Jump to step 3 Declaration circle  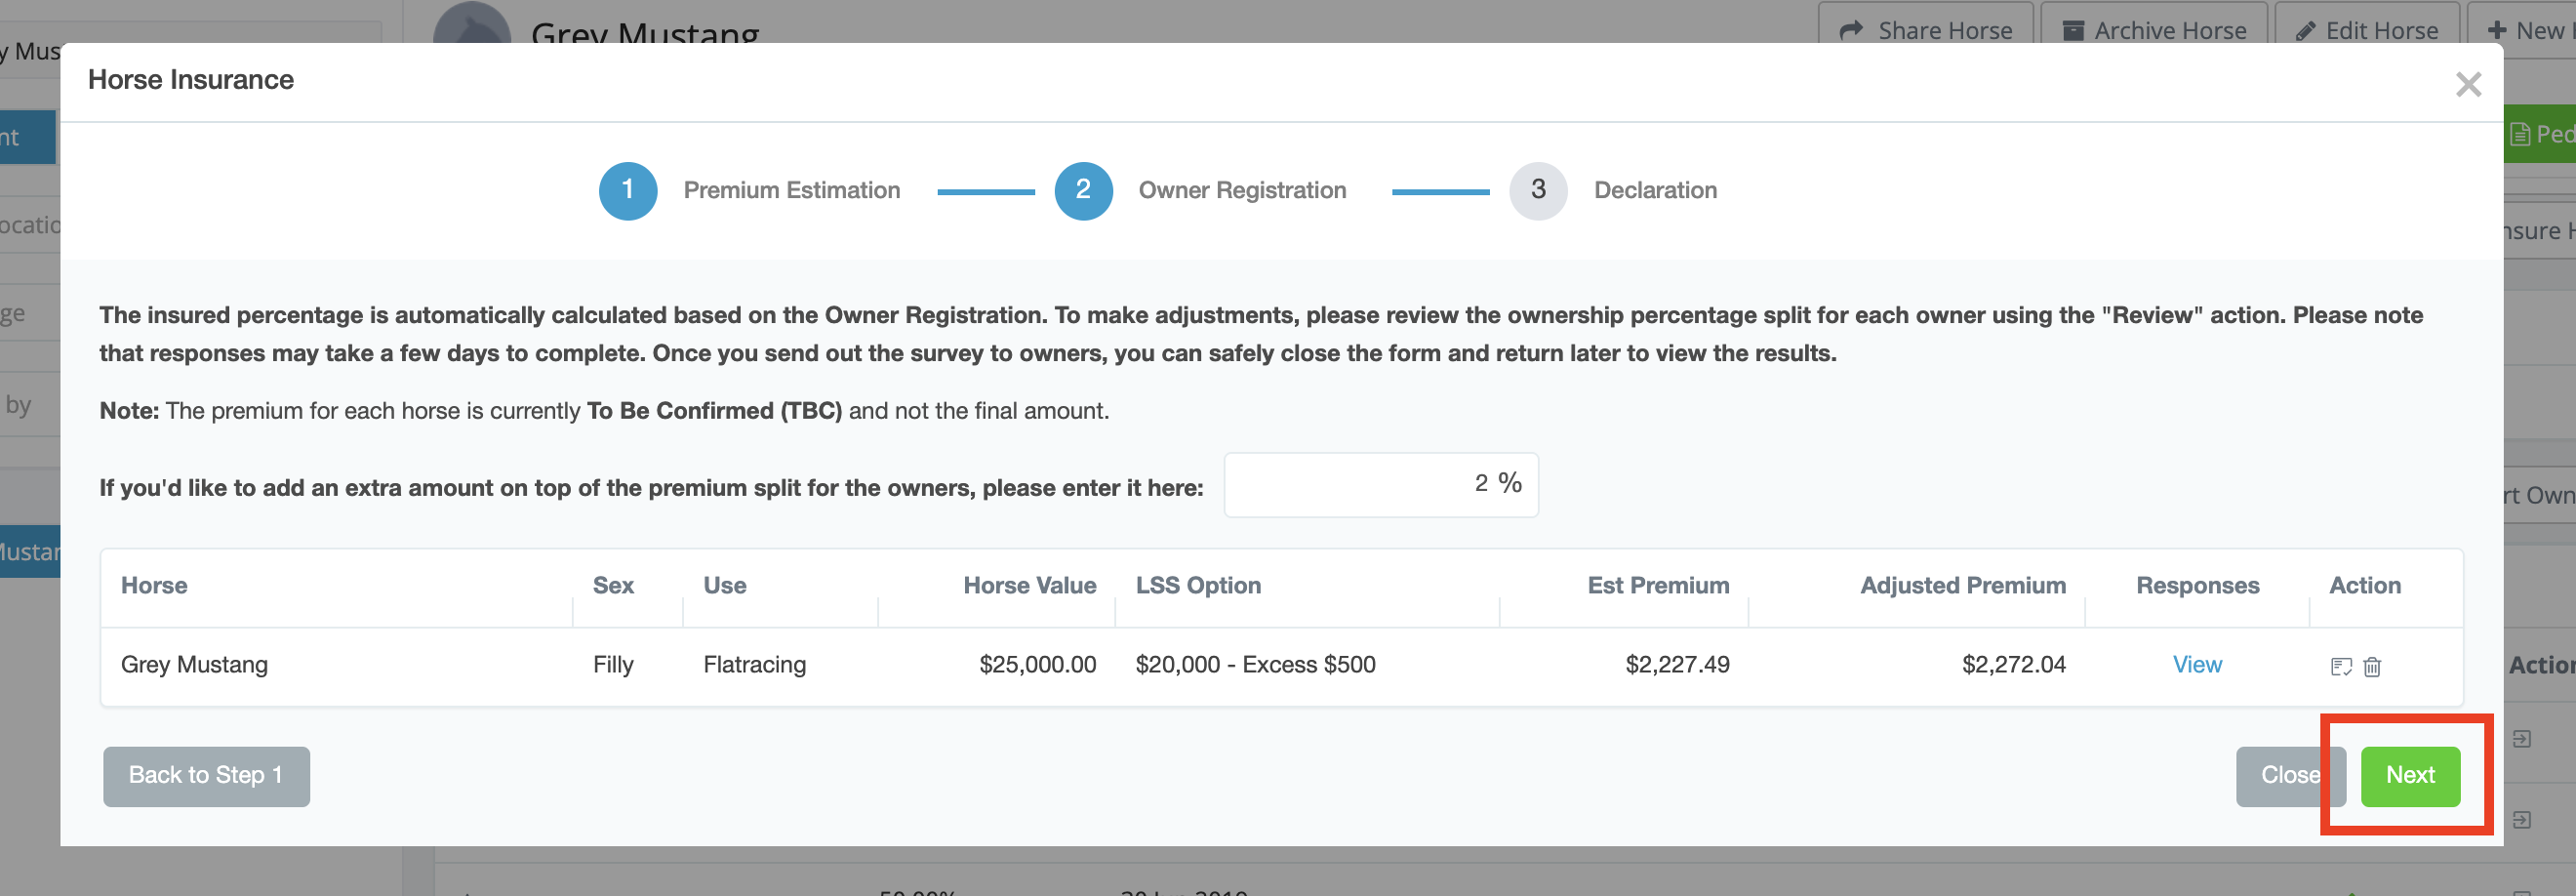click(x=1538, y=190)
